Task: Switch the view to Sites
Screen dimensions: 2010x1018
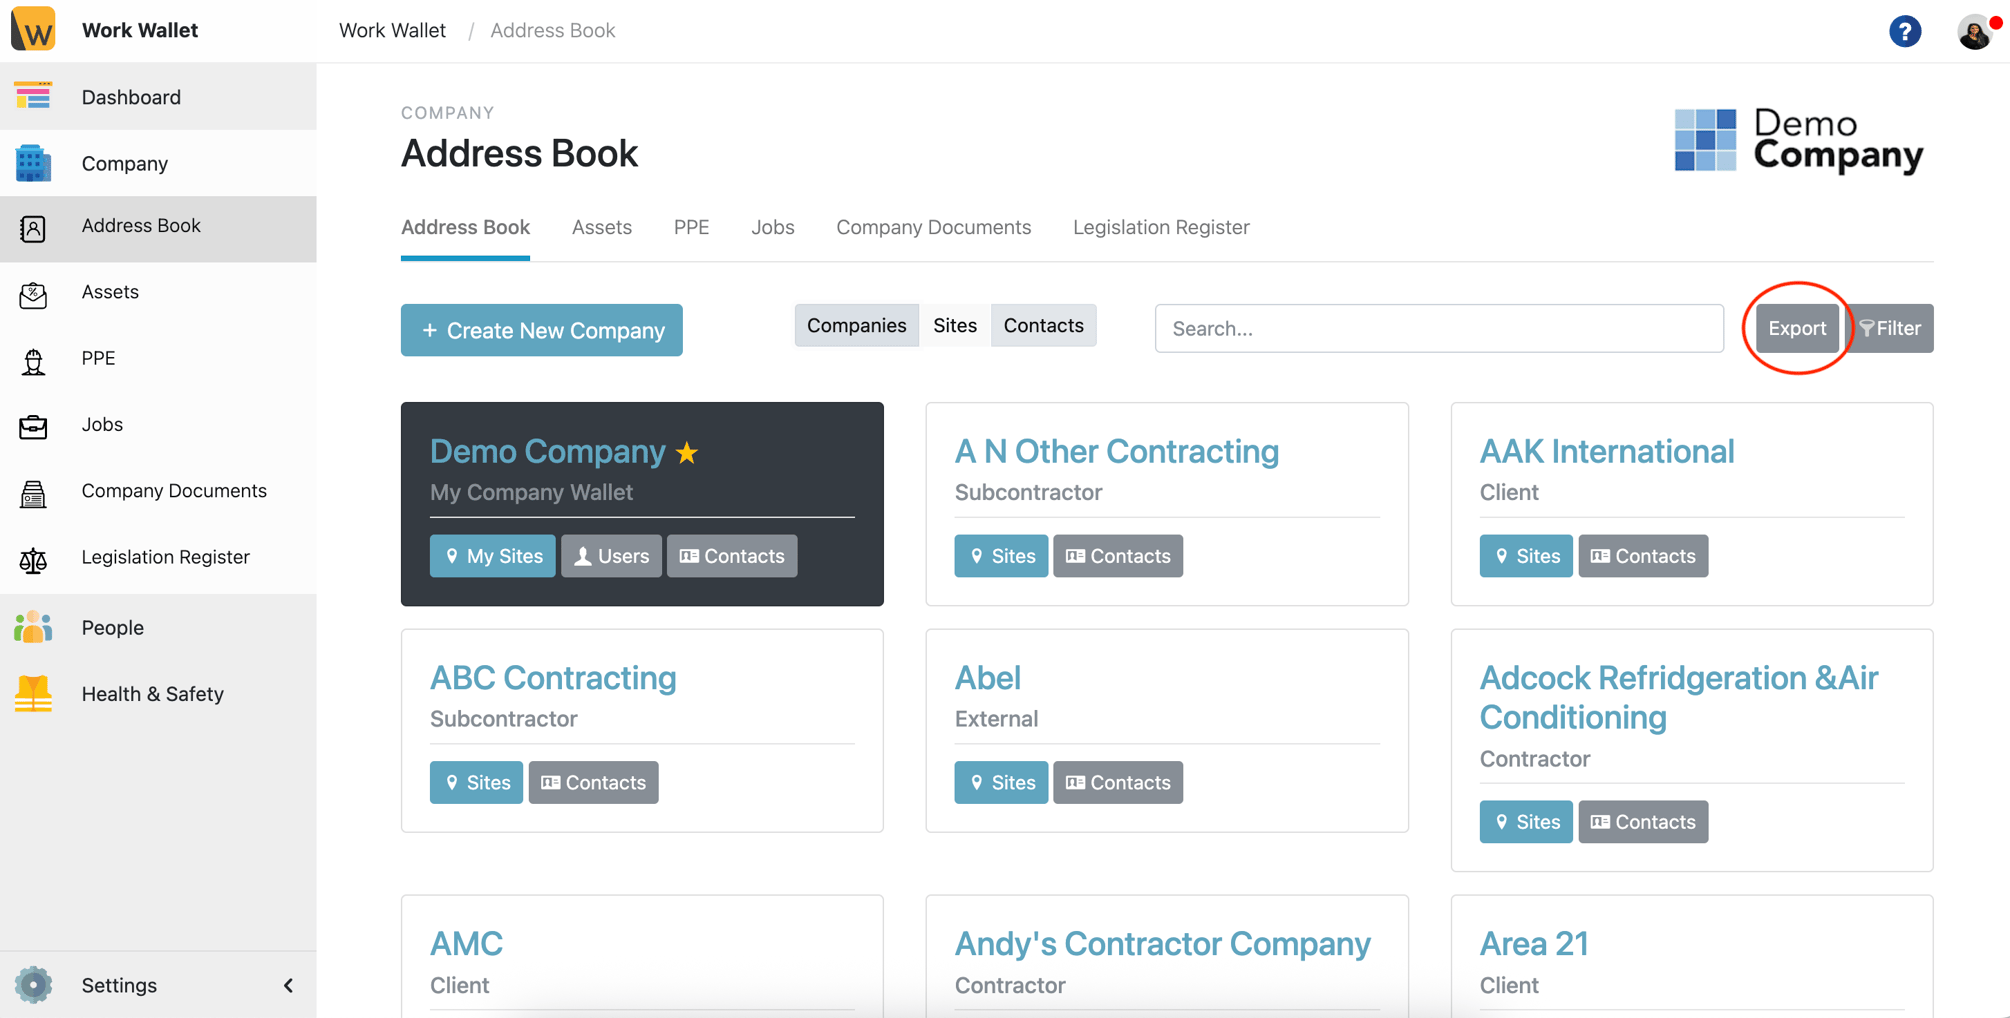Action: (954, 325)
